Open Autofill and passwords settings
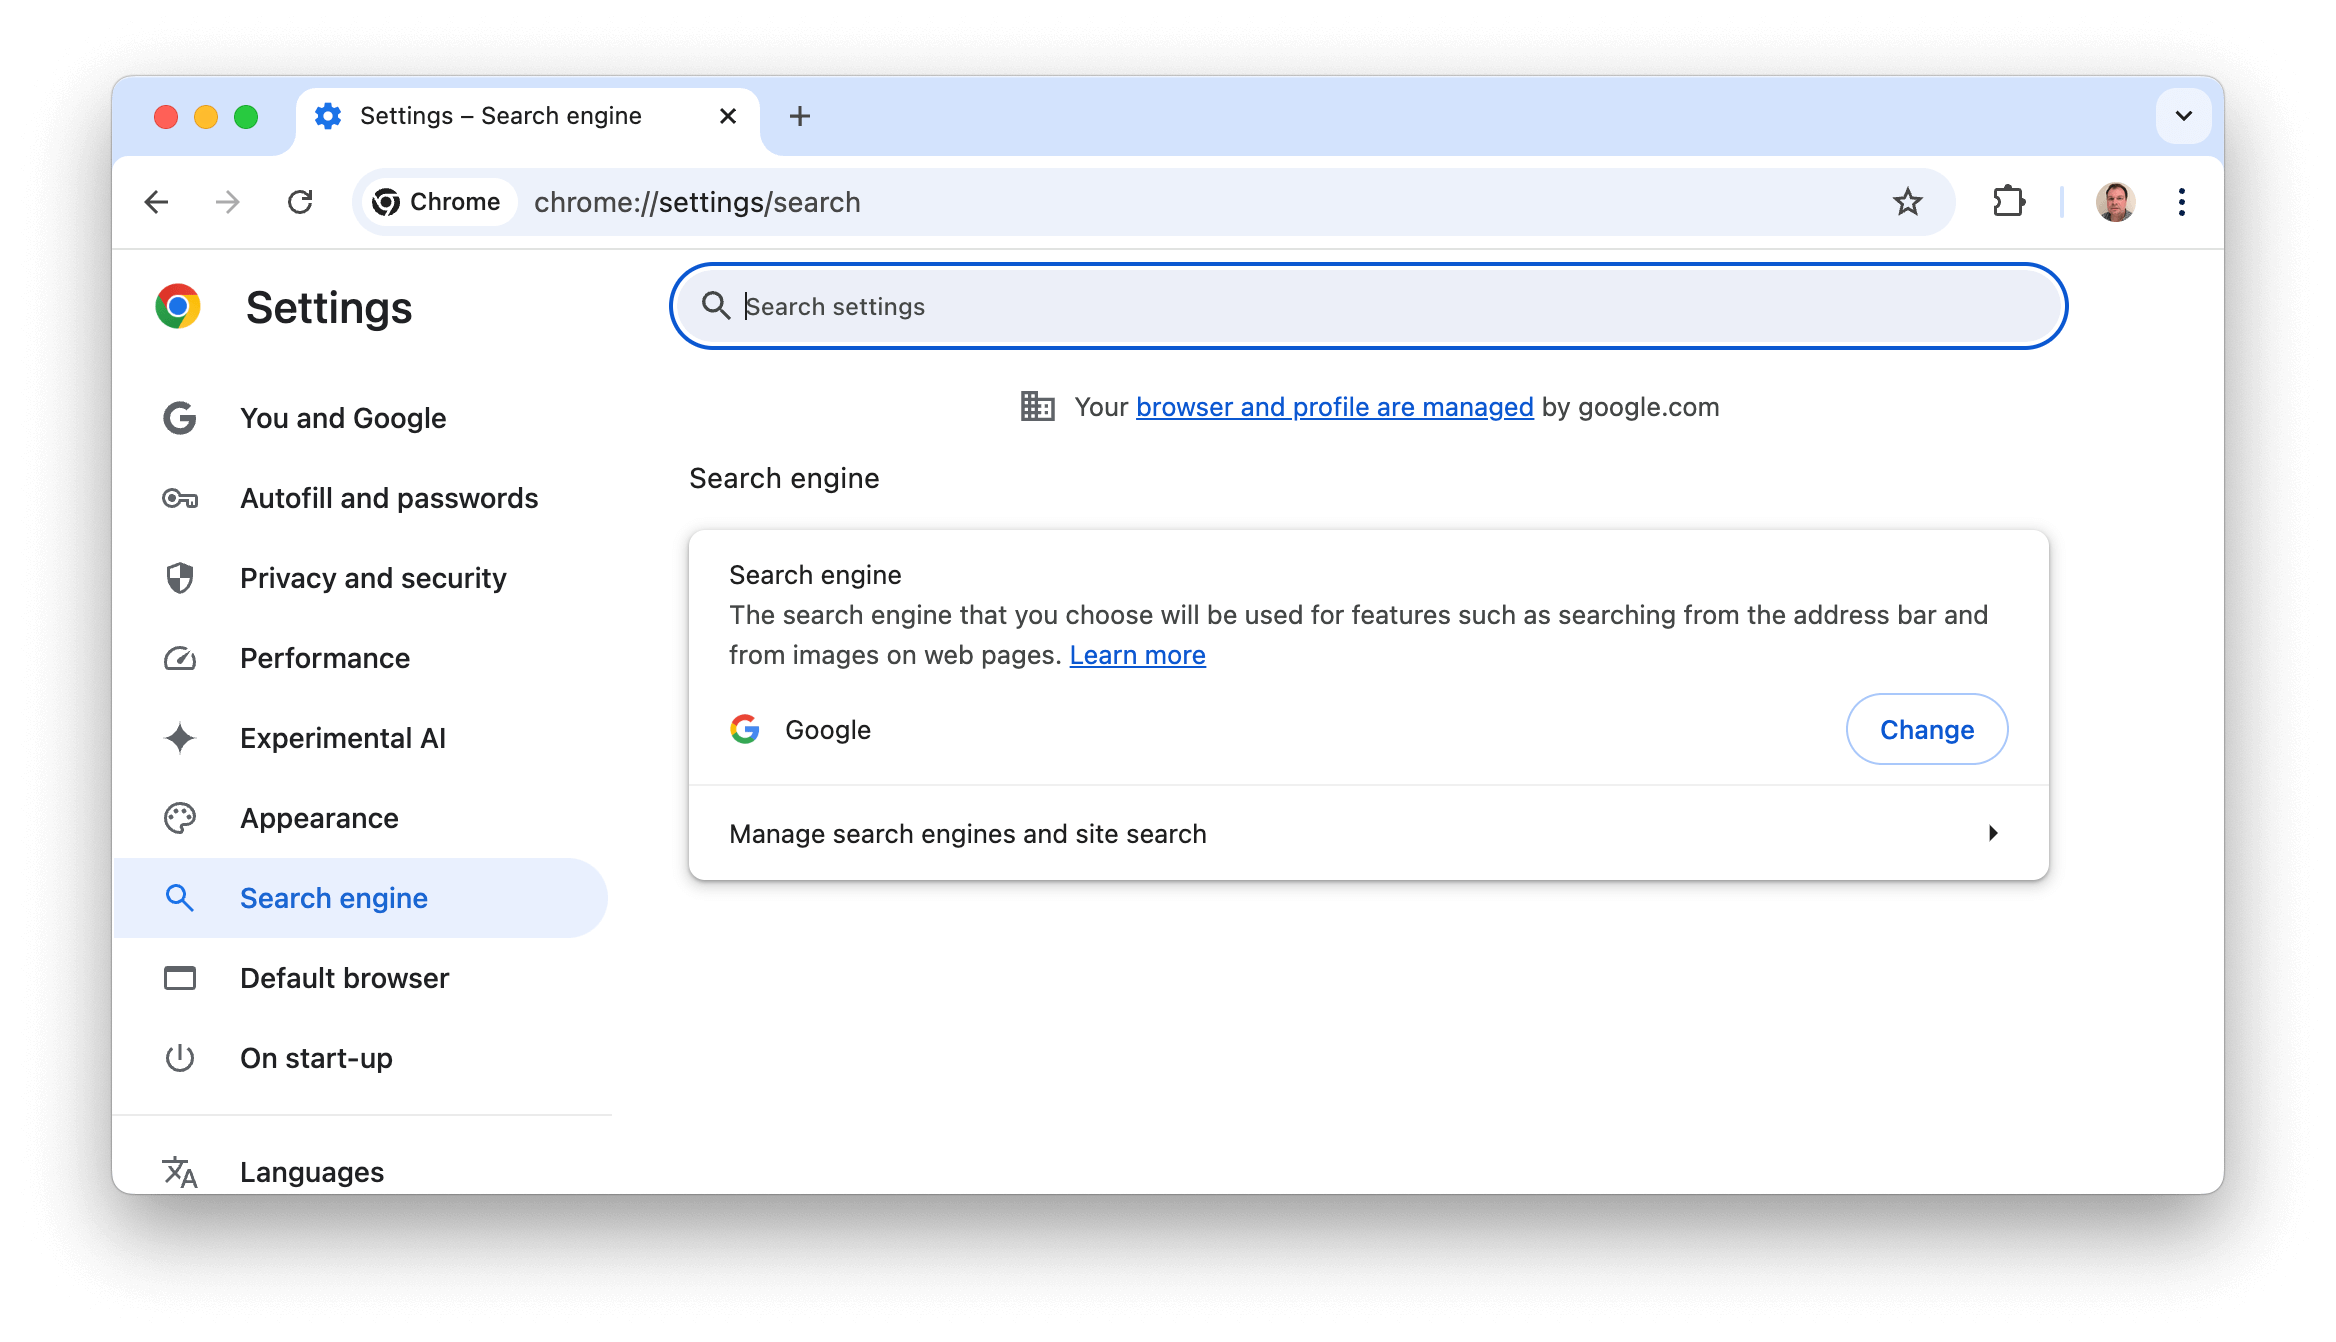The width and height of the screenshot is (2336, 1342). pos(388,498)
